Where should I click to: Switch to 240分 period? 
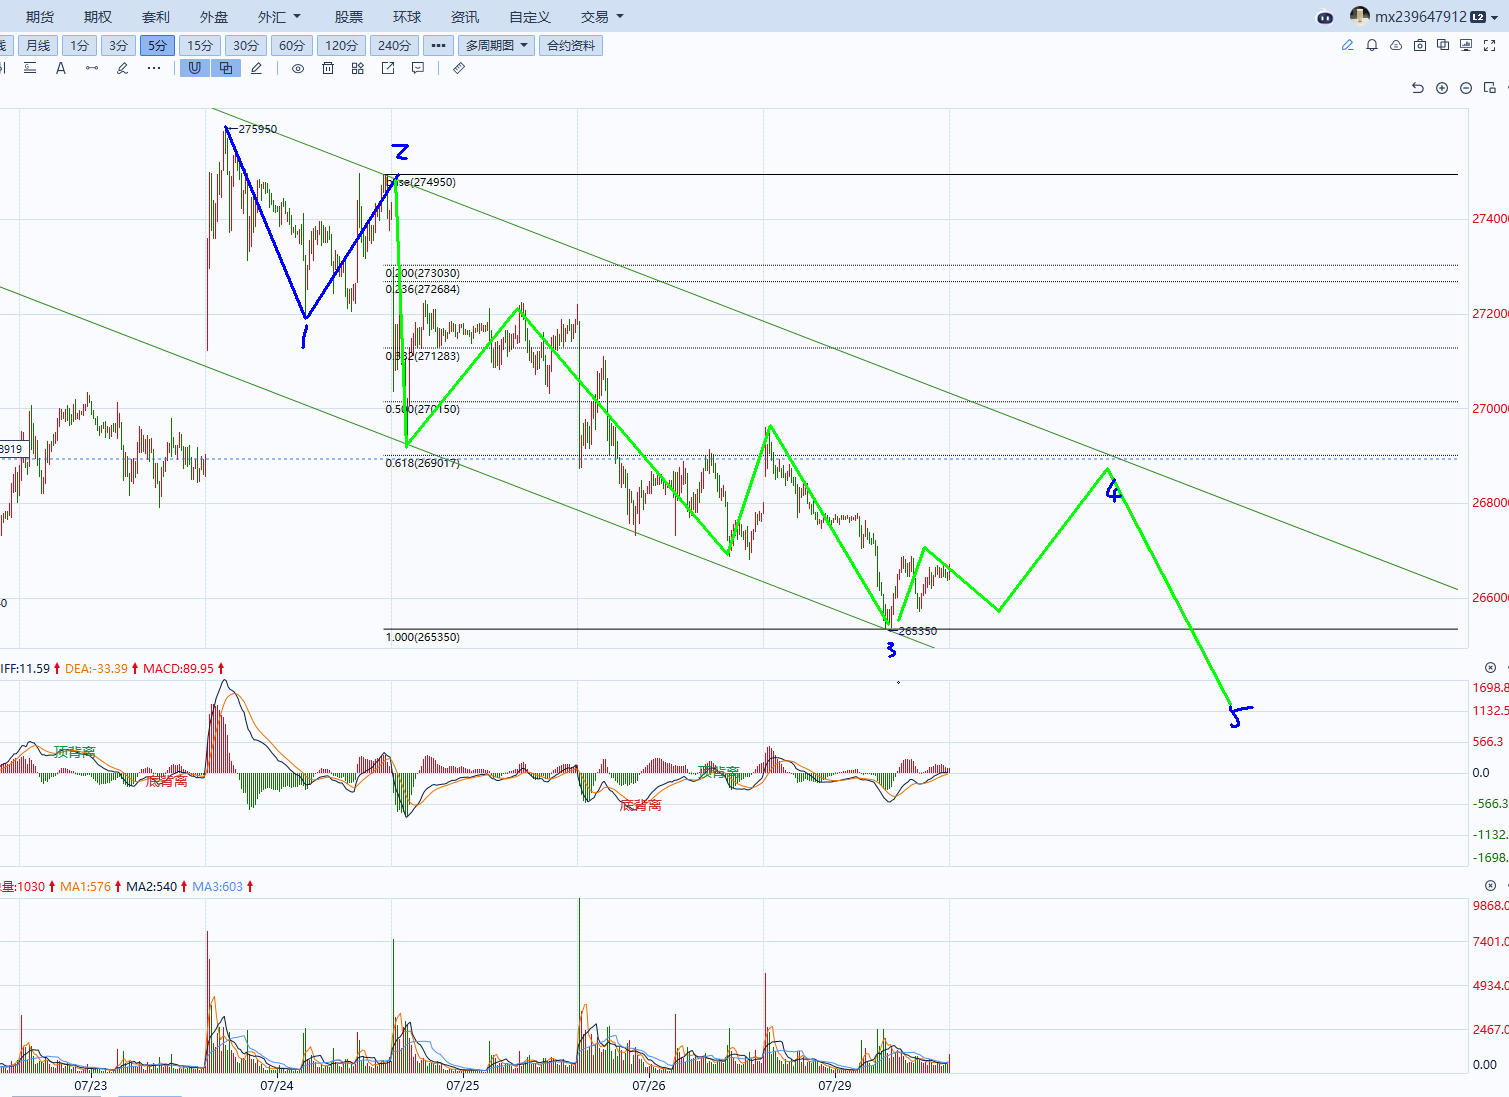[394, 45]
